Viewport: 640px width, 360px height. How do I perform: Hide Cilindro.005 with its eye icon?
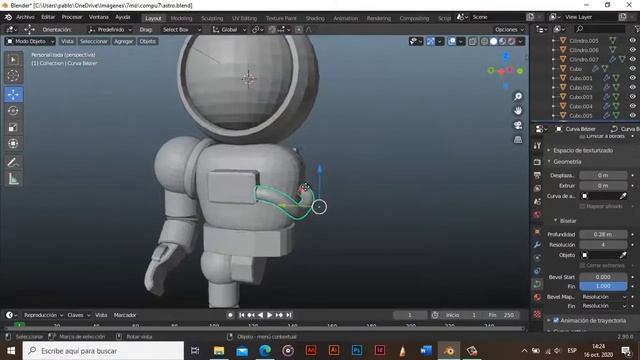coord(633,40)
